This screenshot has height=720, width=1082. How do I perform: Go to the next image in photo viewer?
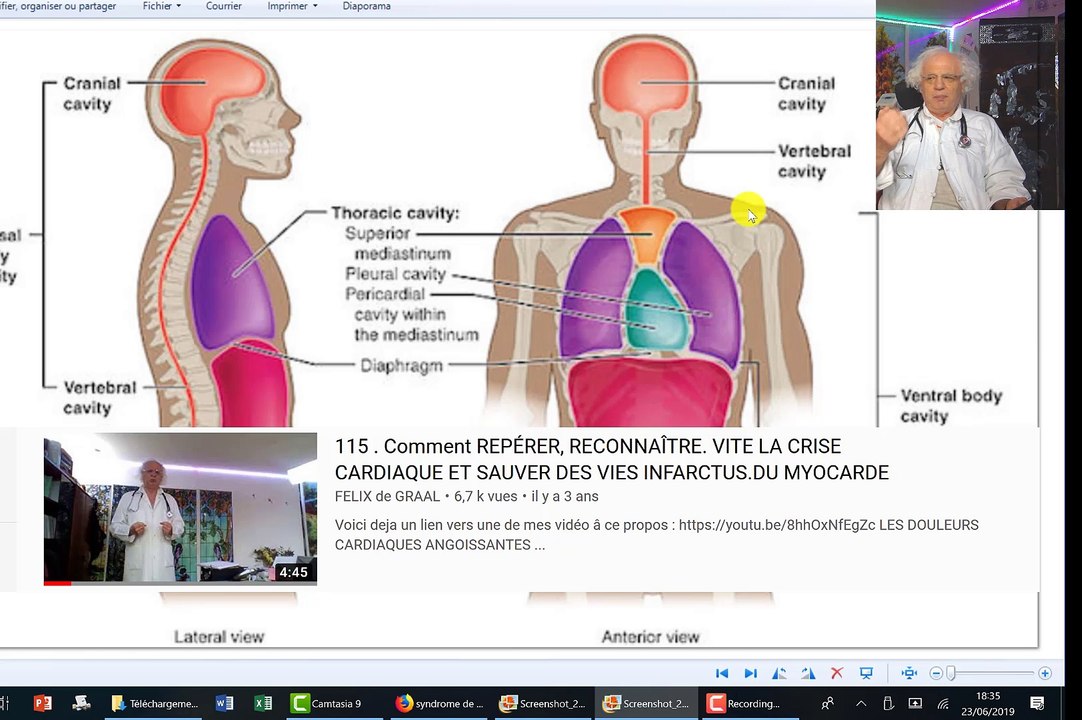click(x=750, y=673)
